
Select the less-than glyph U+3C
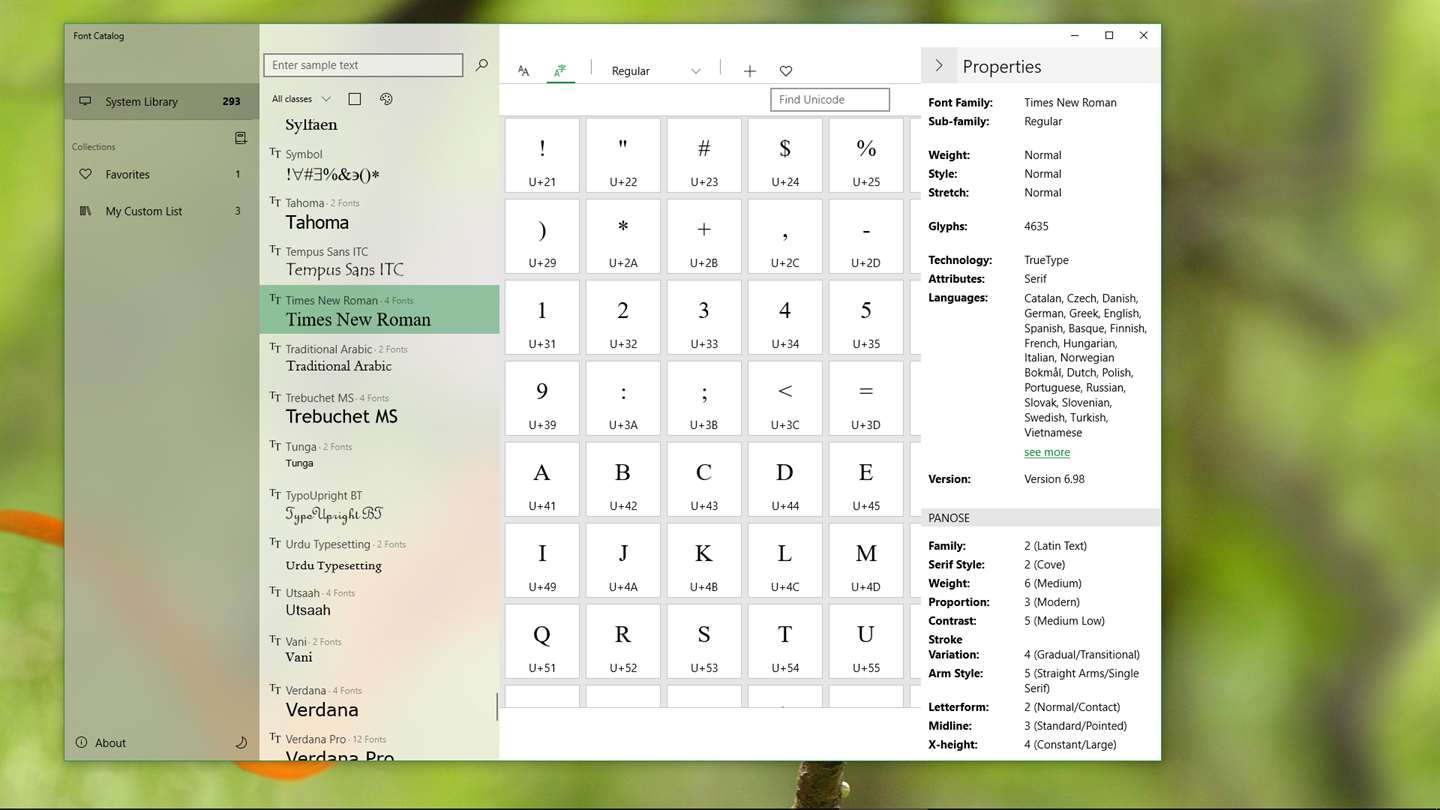pyautogui.click(x=785, y=398)
